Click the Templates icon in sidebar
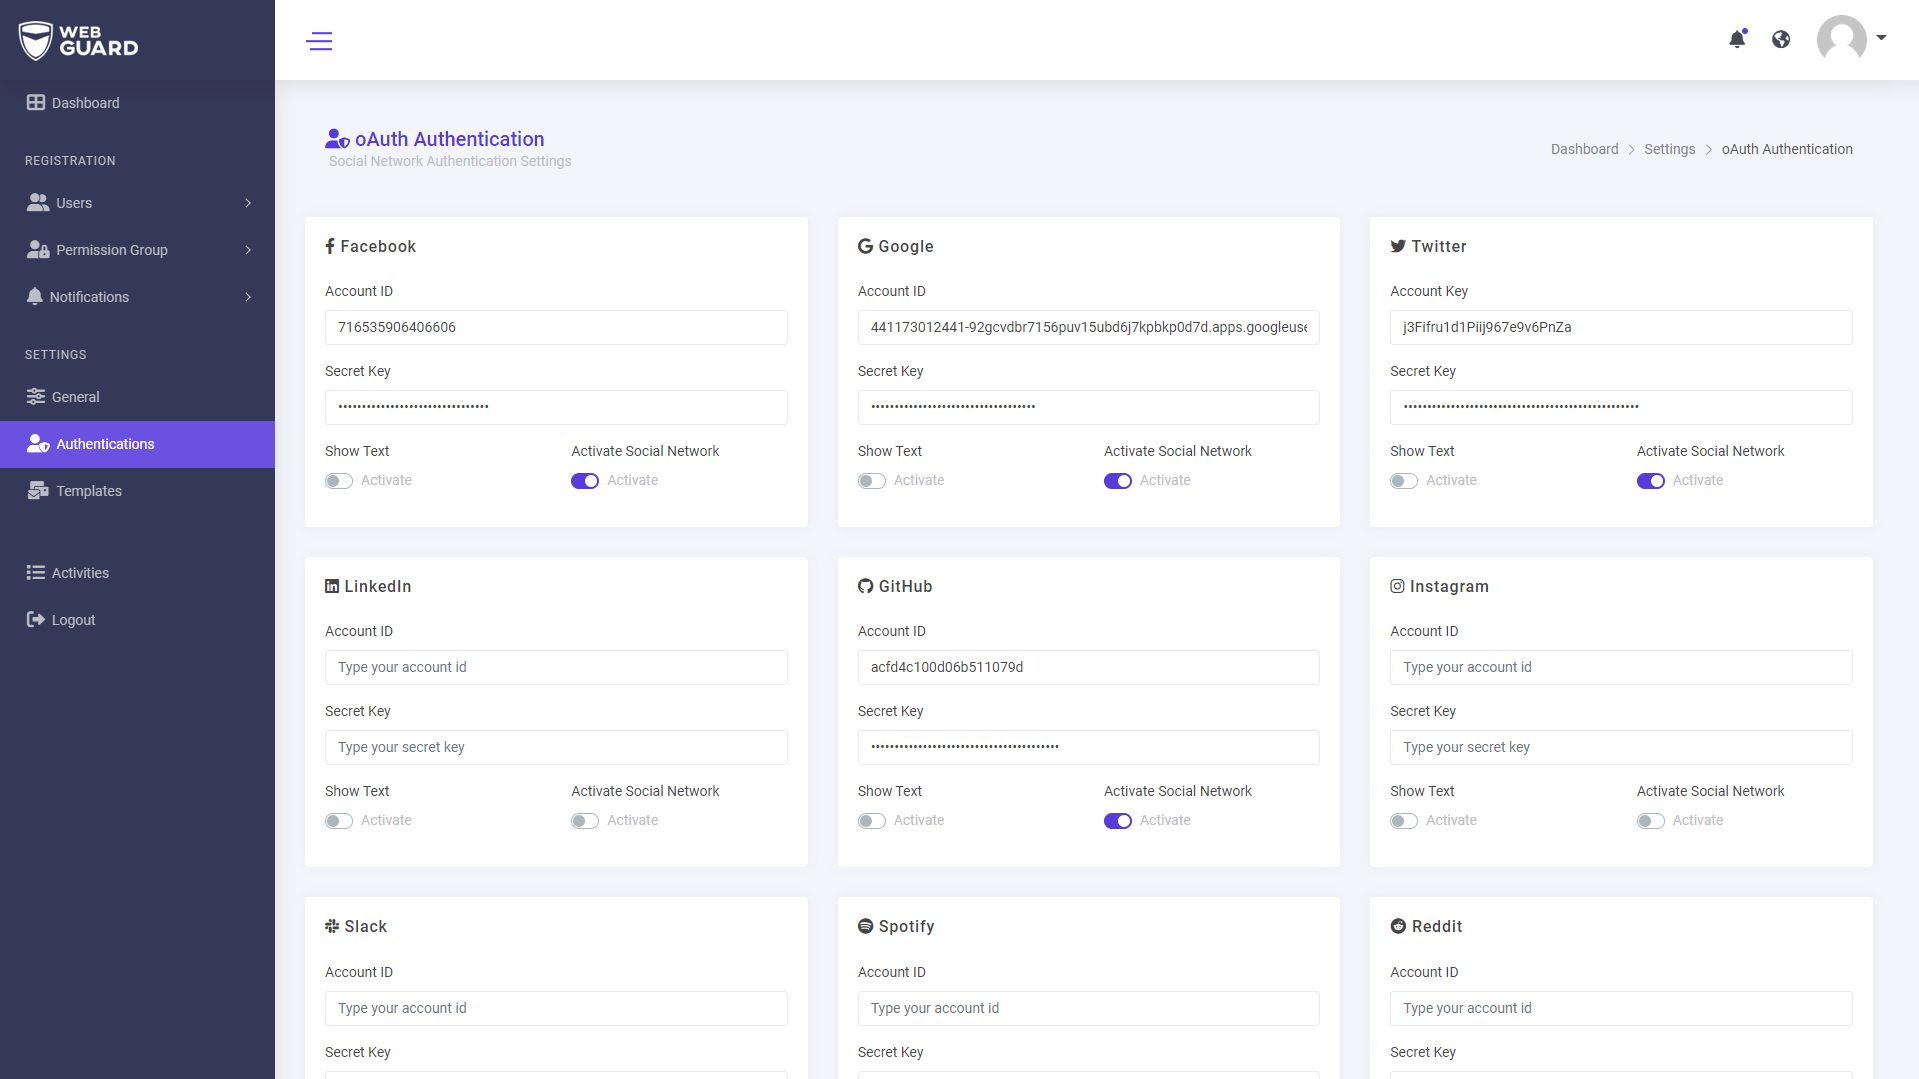Image resolution: width=1919 pixels, height=1079 pixels. [38, 491]
